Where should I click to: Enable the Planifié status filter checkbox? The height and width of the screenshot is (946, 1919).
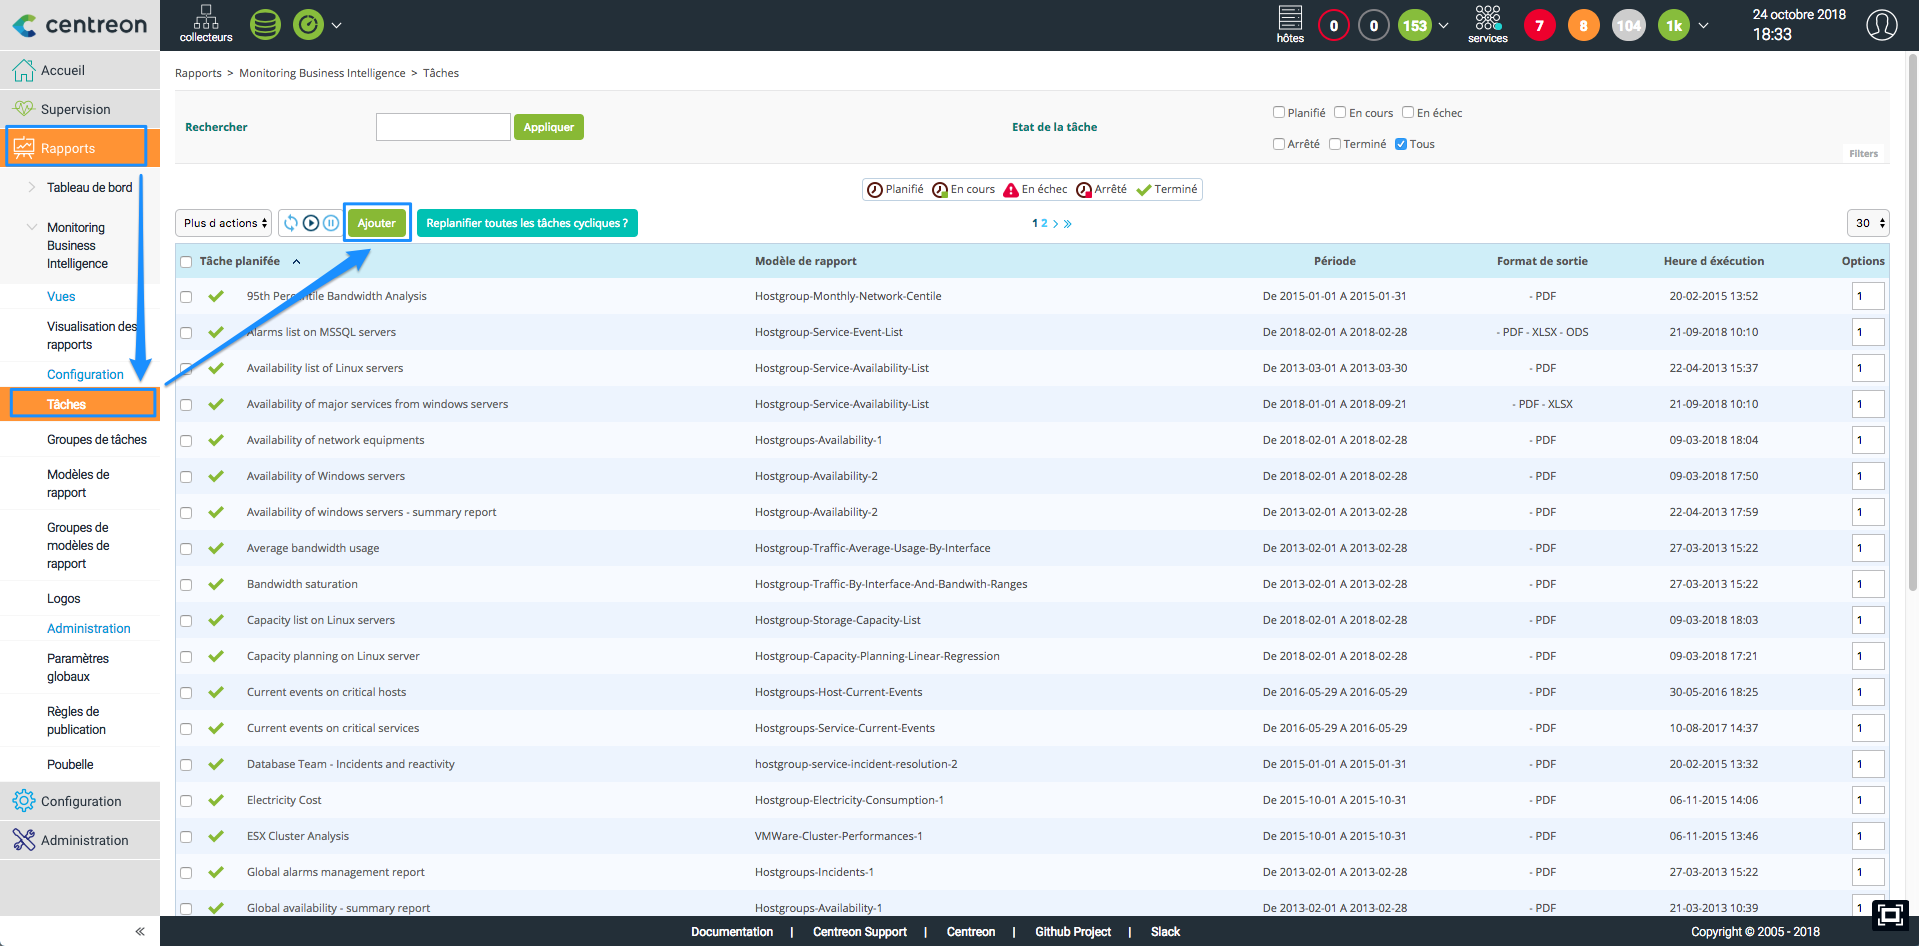(x=1279, y=112)
